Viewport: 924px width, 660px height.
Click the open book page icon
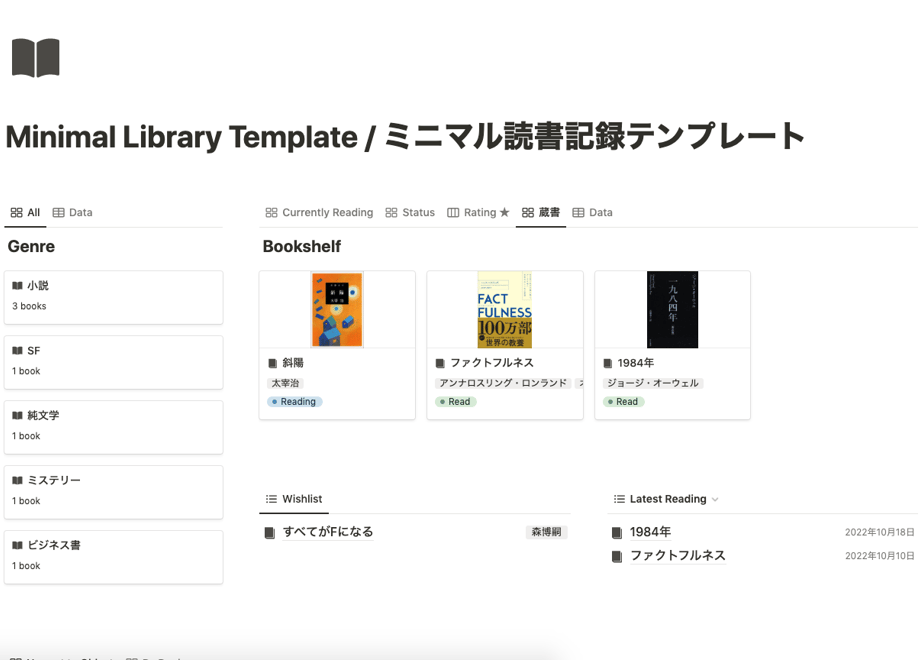[x=35, y=58]
